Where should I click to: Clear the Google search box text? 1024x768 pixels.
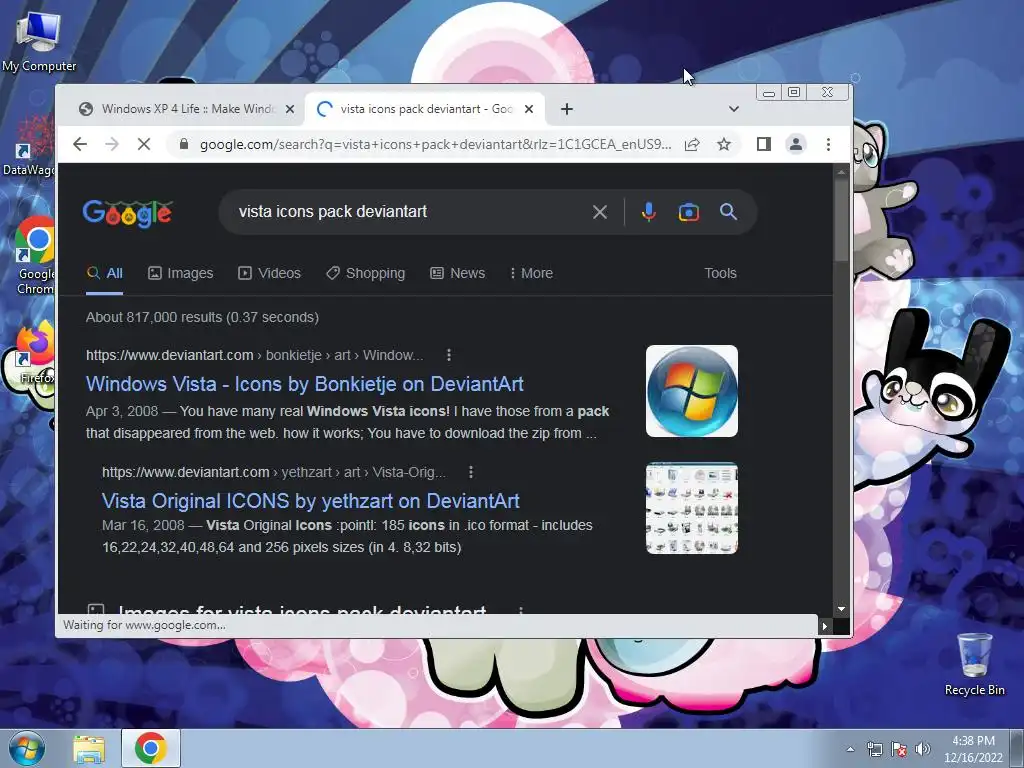[600, 212]
